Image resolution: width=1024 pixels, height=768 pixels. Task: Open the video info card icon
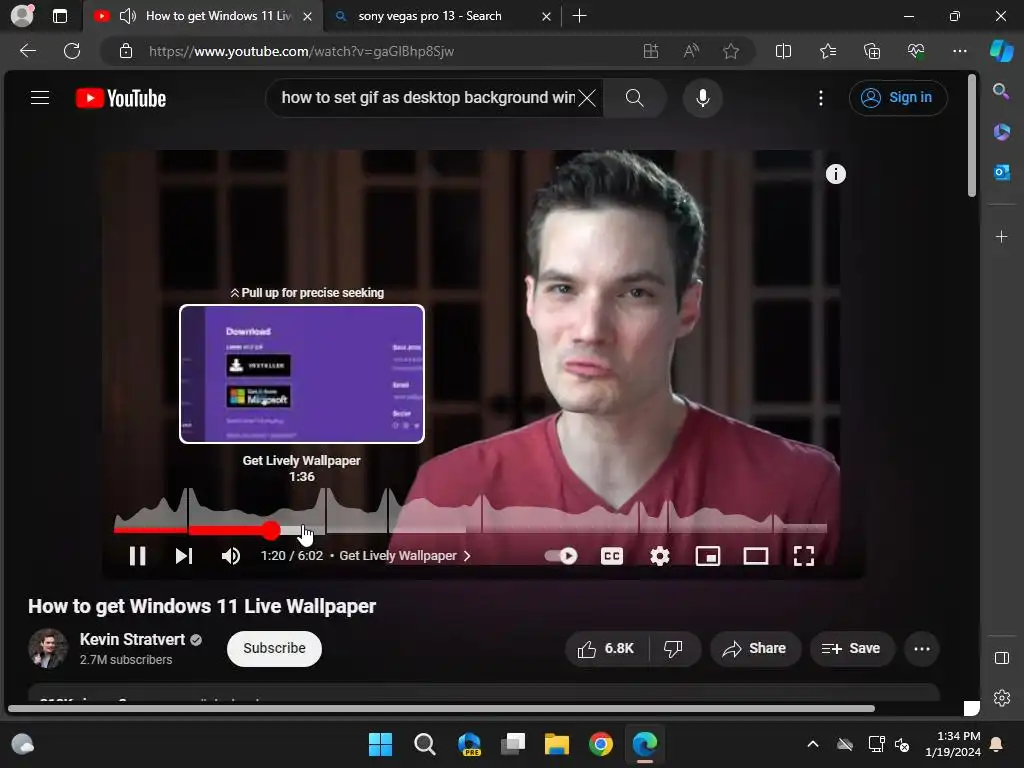[x=836, y=174]
